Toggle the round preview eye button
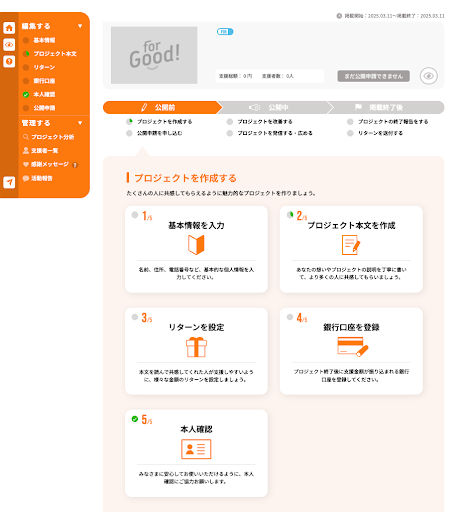The height and width of the screenshot is (512, 463). (429, 76)
